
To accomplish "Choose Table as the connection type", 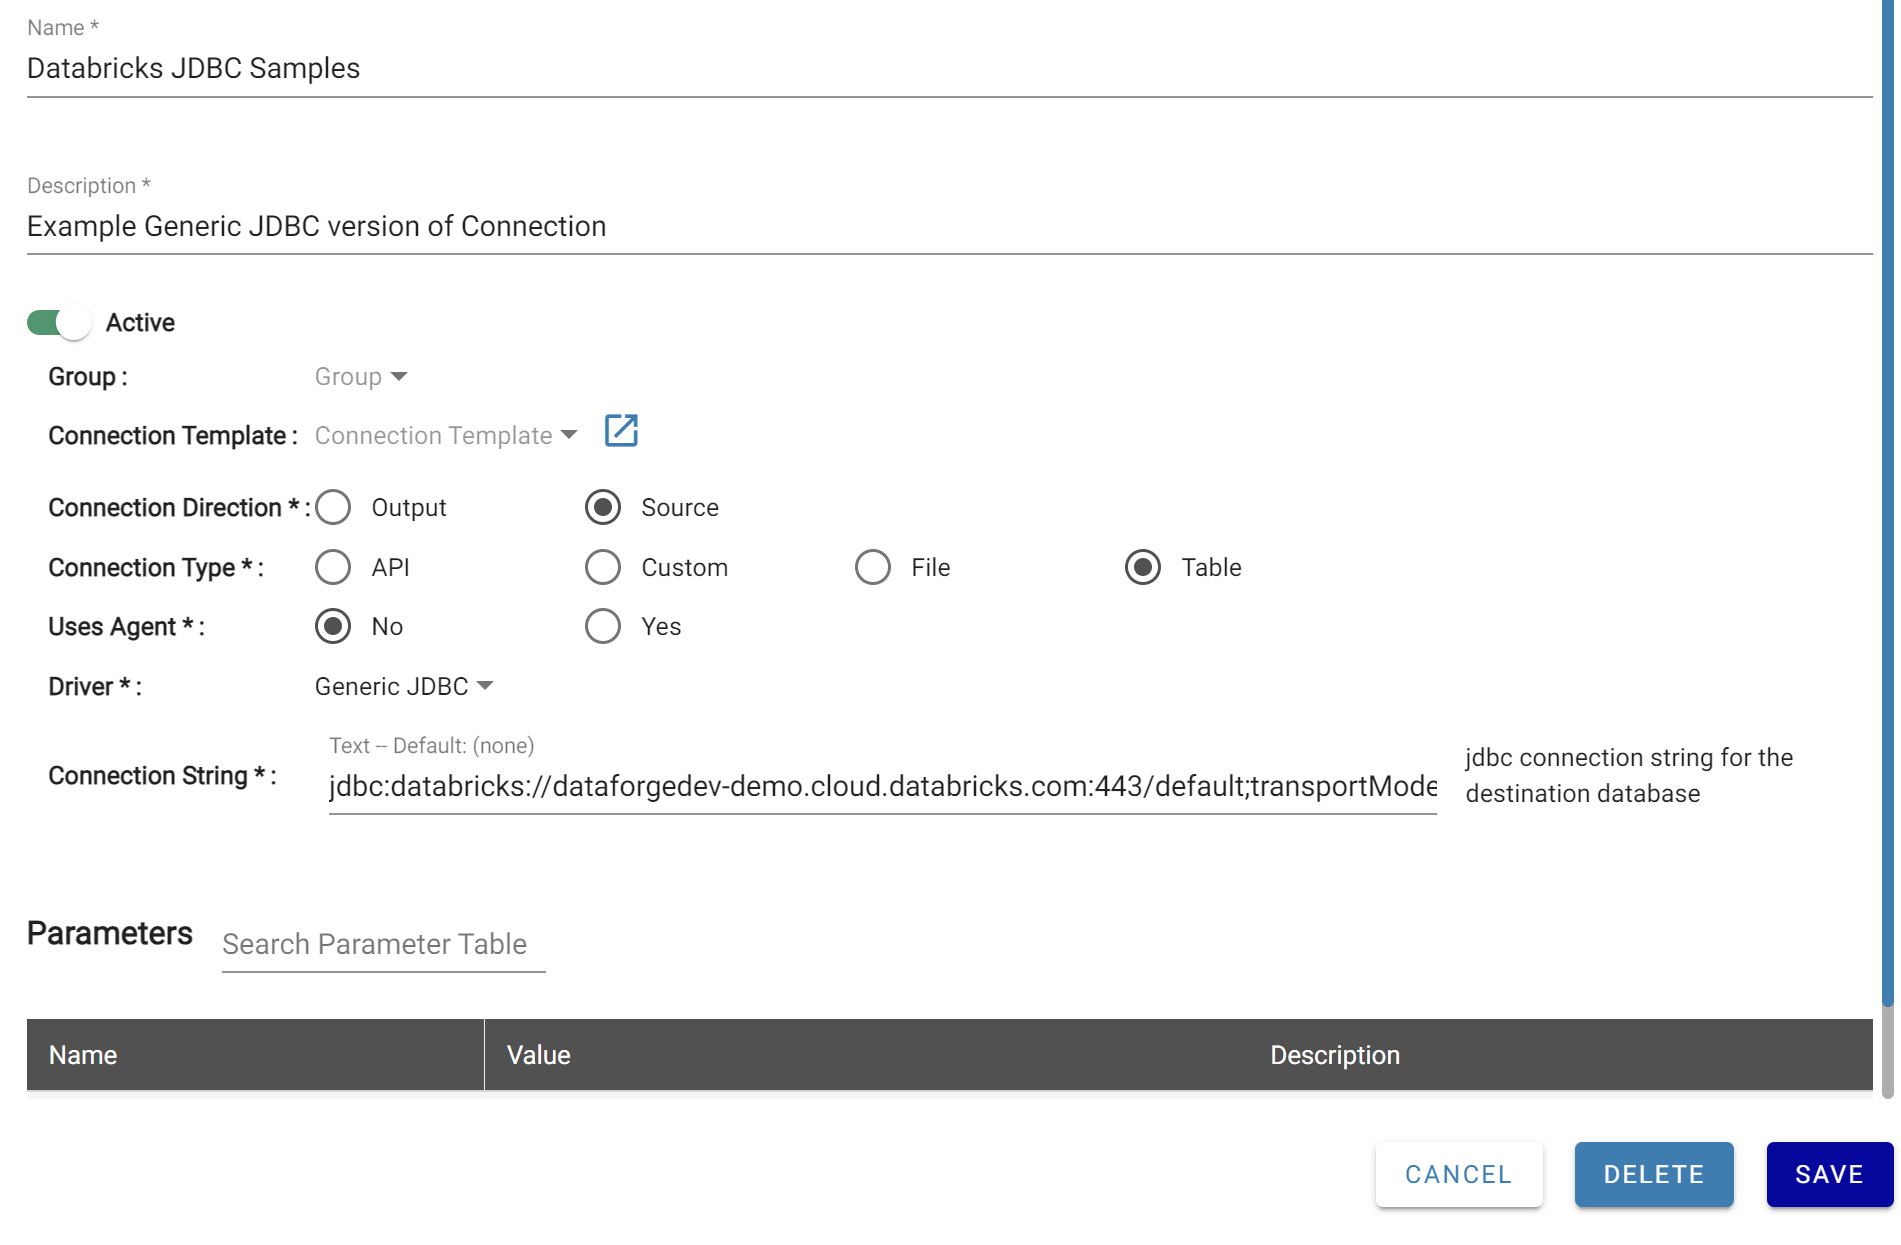I will (x=1143, y=568).
